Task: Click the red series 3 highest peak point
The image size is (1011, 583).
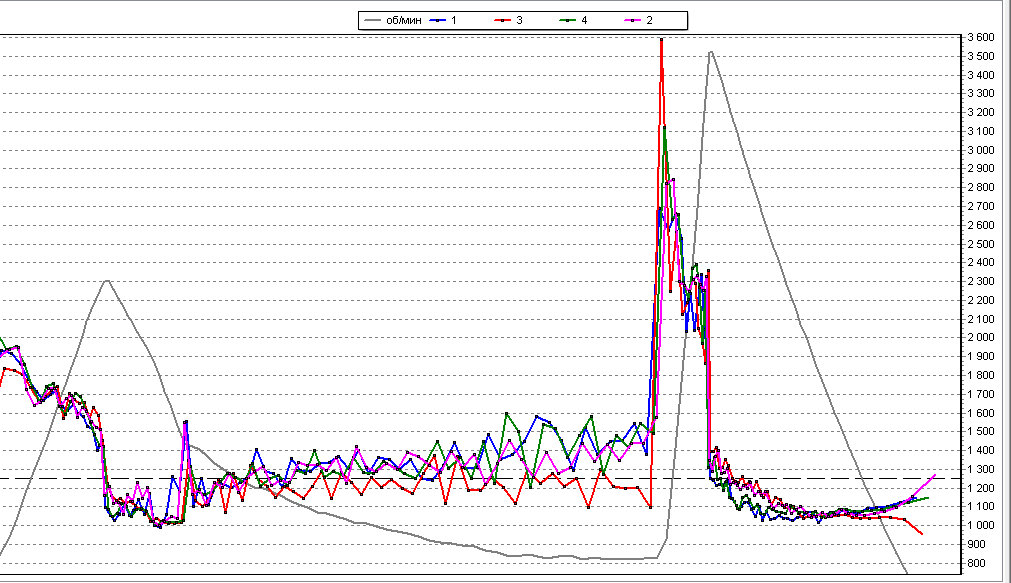Action: coord(662,40)
